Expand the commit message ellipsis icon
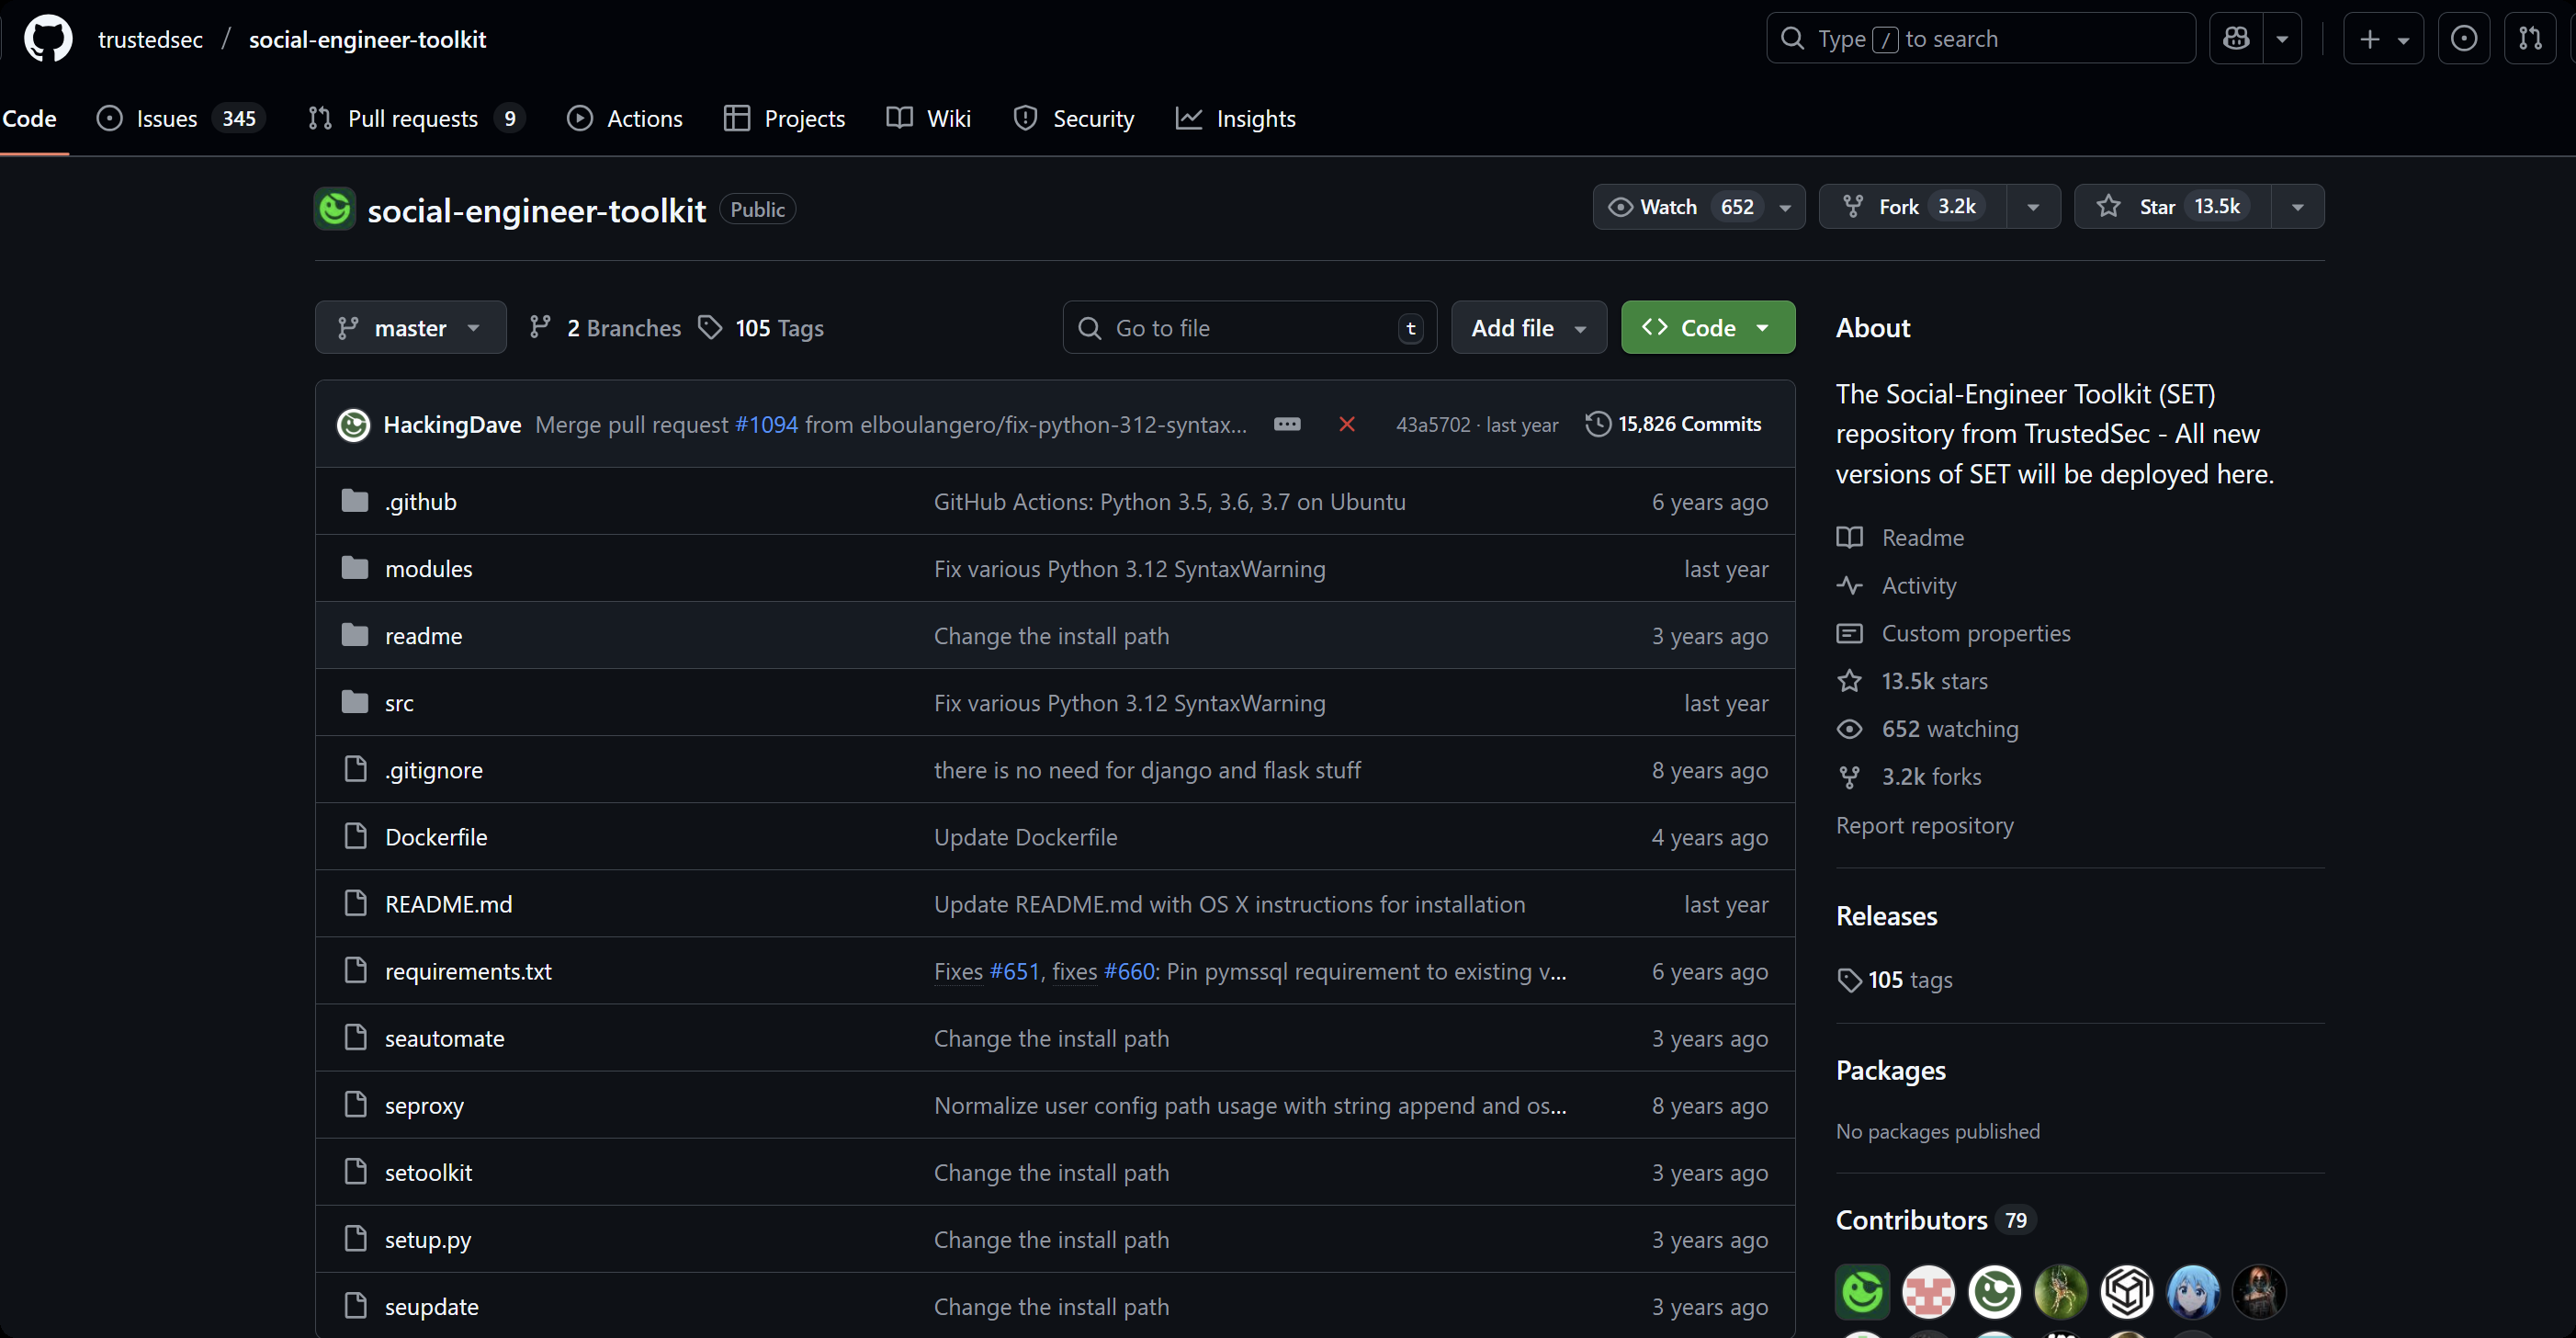This screenshot has width=2576, height=1338. [x=1287, y=424]
